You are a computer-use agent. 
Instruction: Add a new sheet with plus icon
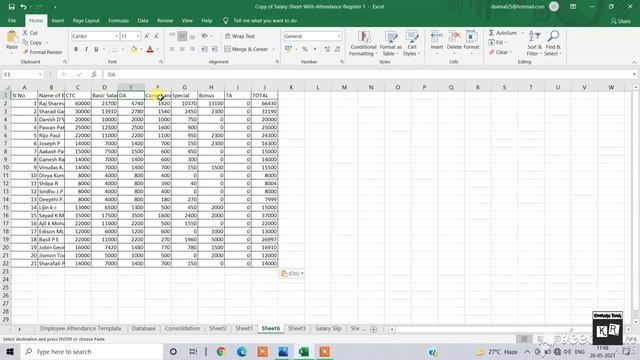click(373, 329)
